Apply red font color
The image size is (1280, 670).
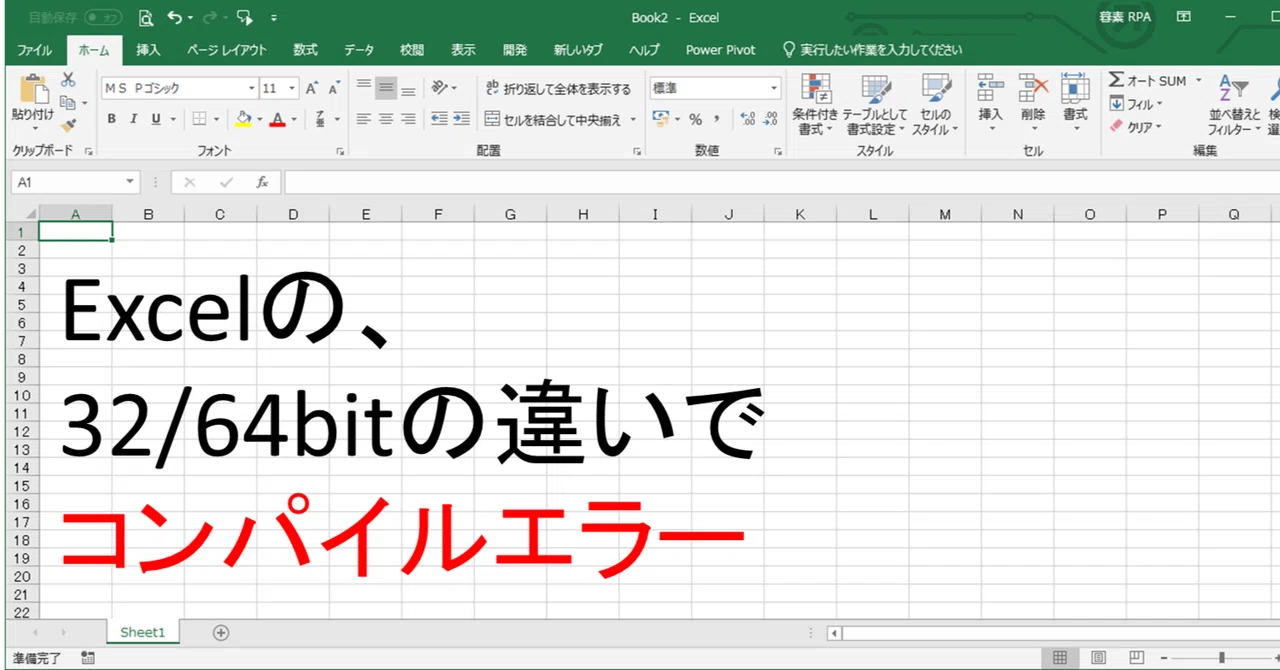277,119
